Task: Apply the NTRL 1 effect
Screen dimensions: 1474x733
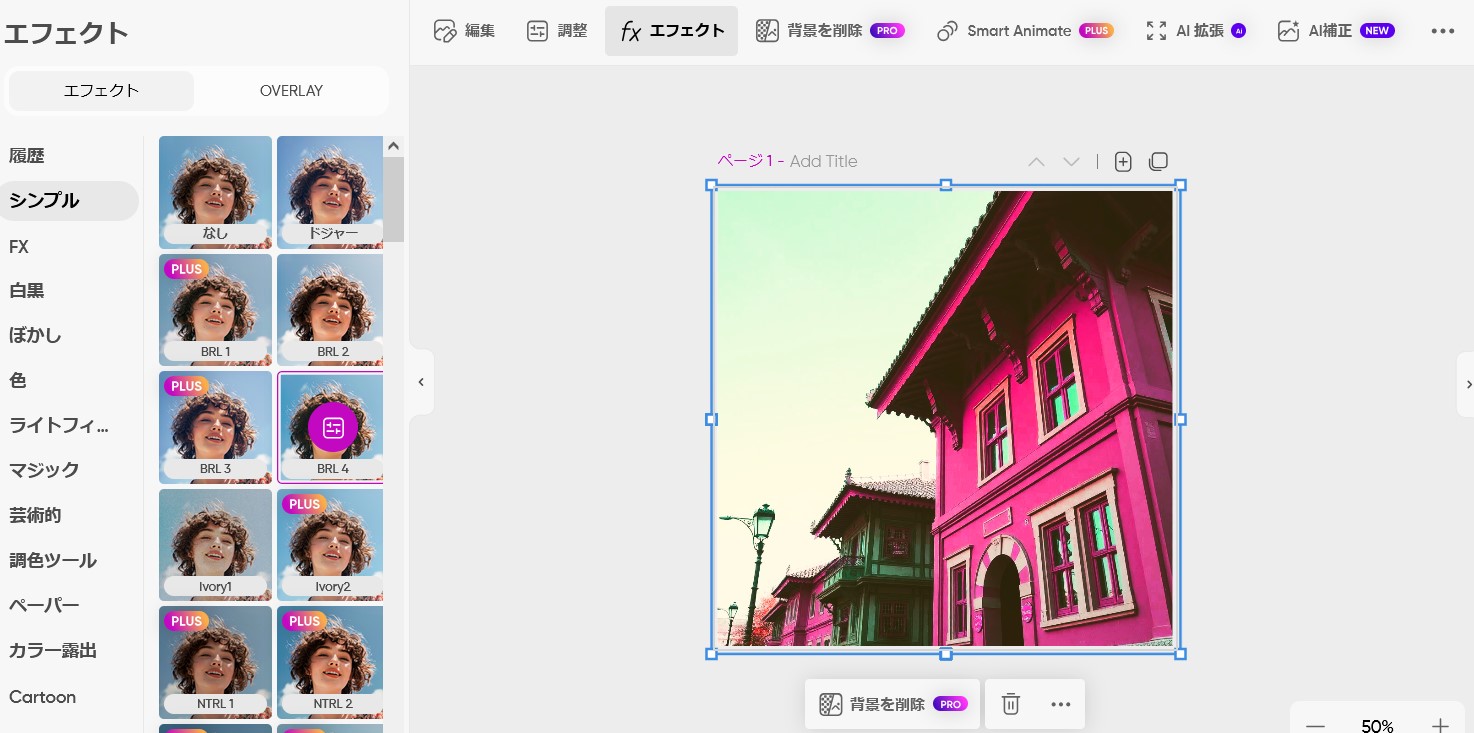Action: coord(215,662)
